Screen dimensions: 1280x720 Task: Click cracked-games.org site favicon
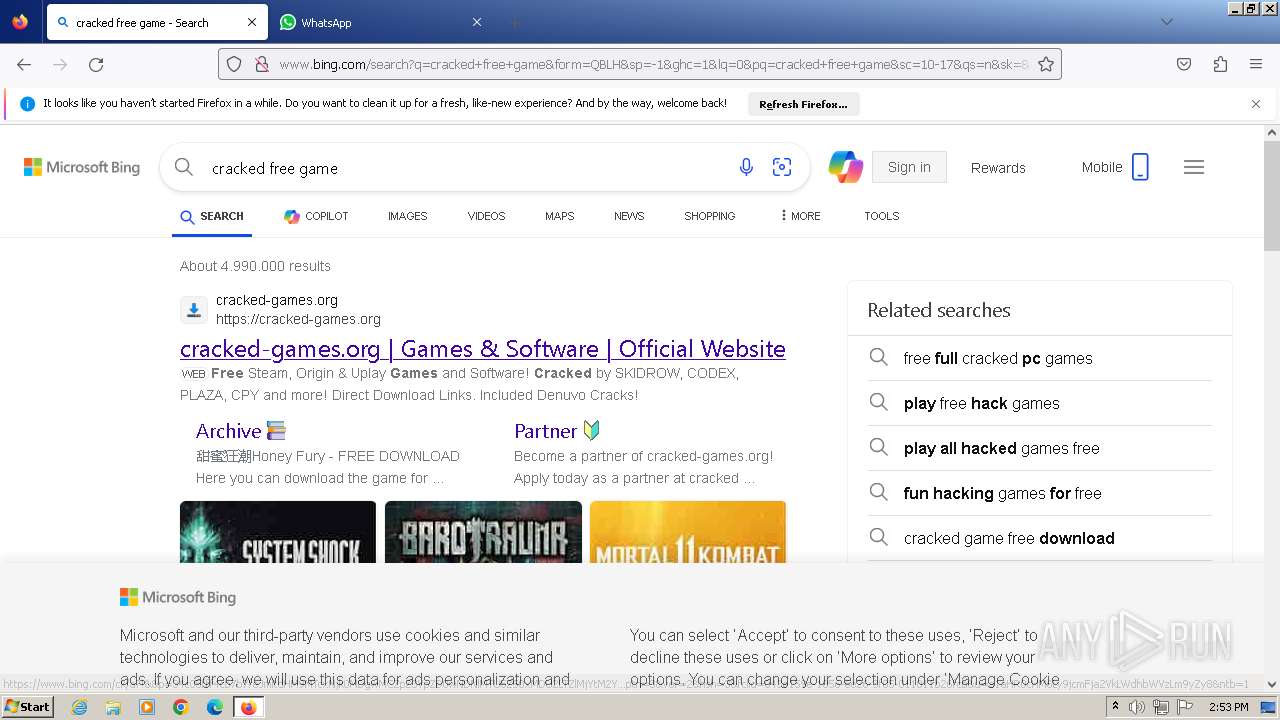[194, 310]
